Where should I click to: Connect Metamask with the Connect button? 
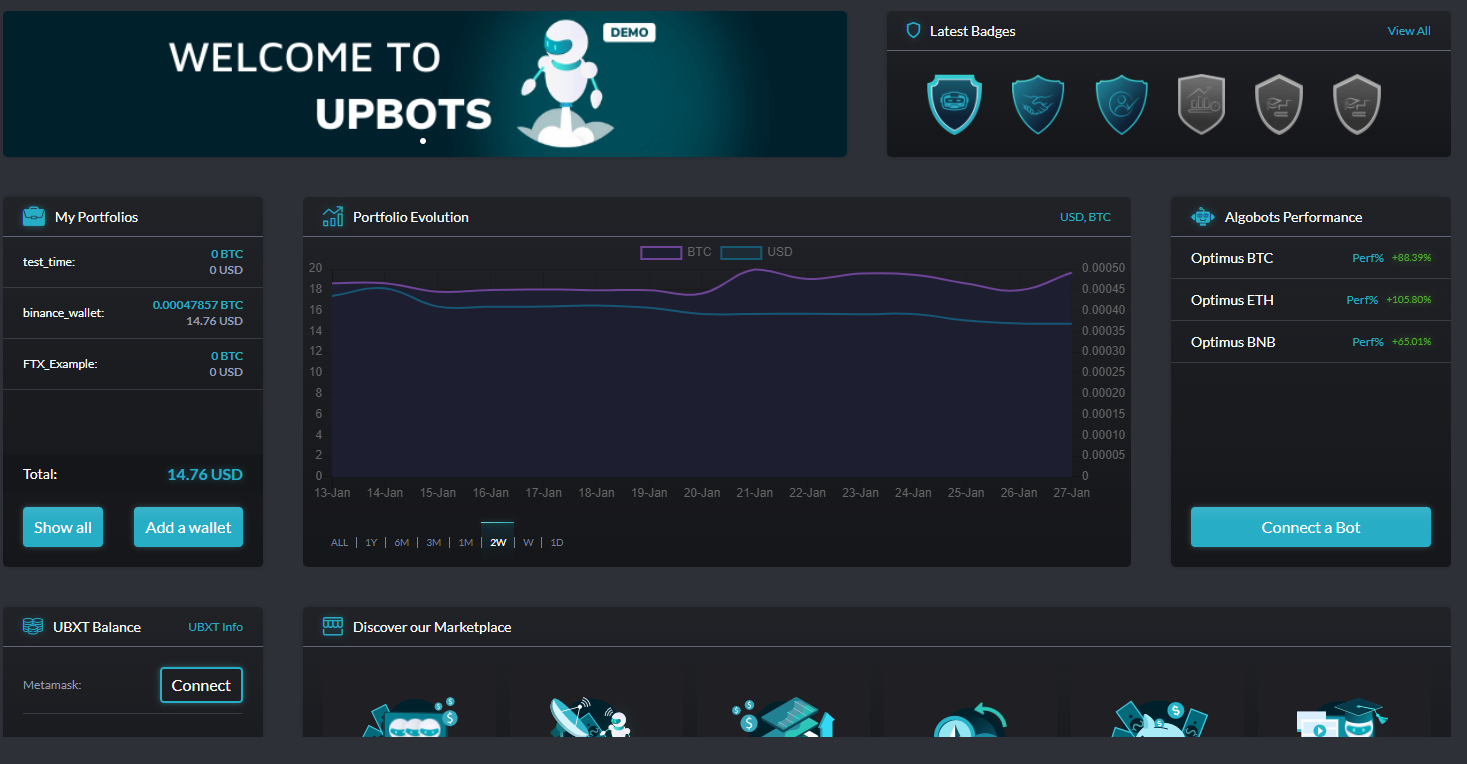pos(201,685)
